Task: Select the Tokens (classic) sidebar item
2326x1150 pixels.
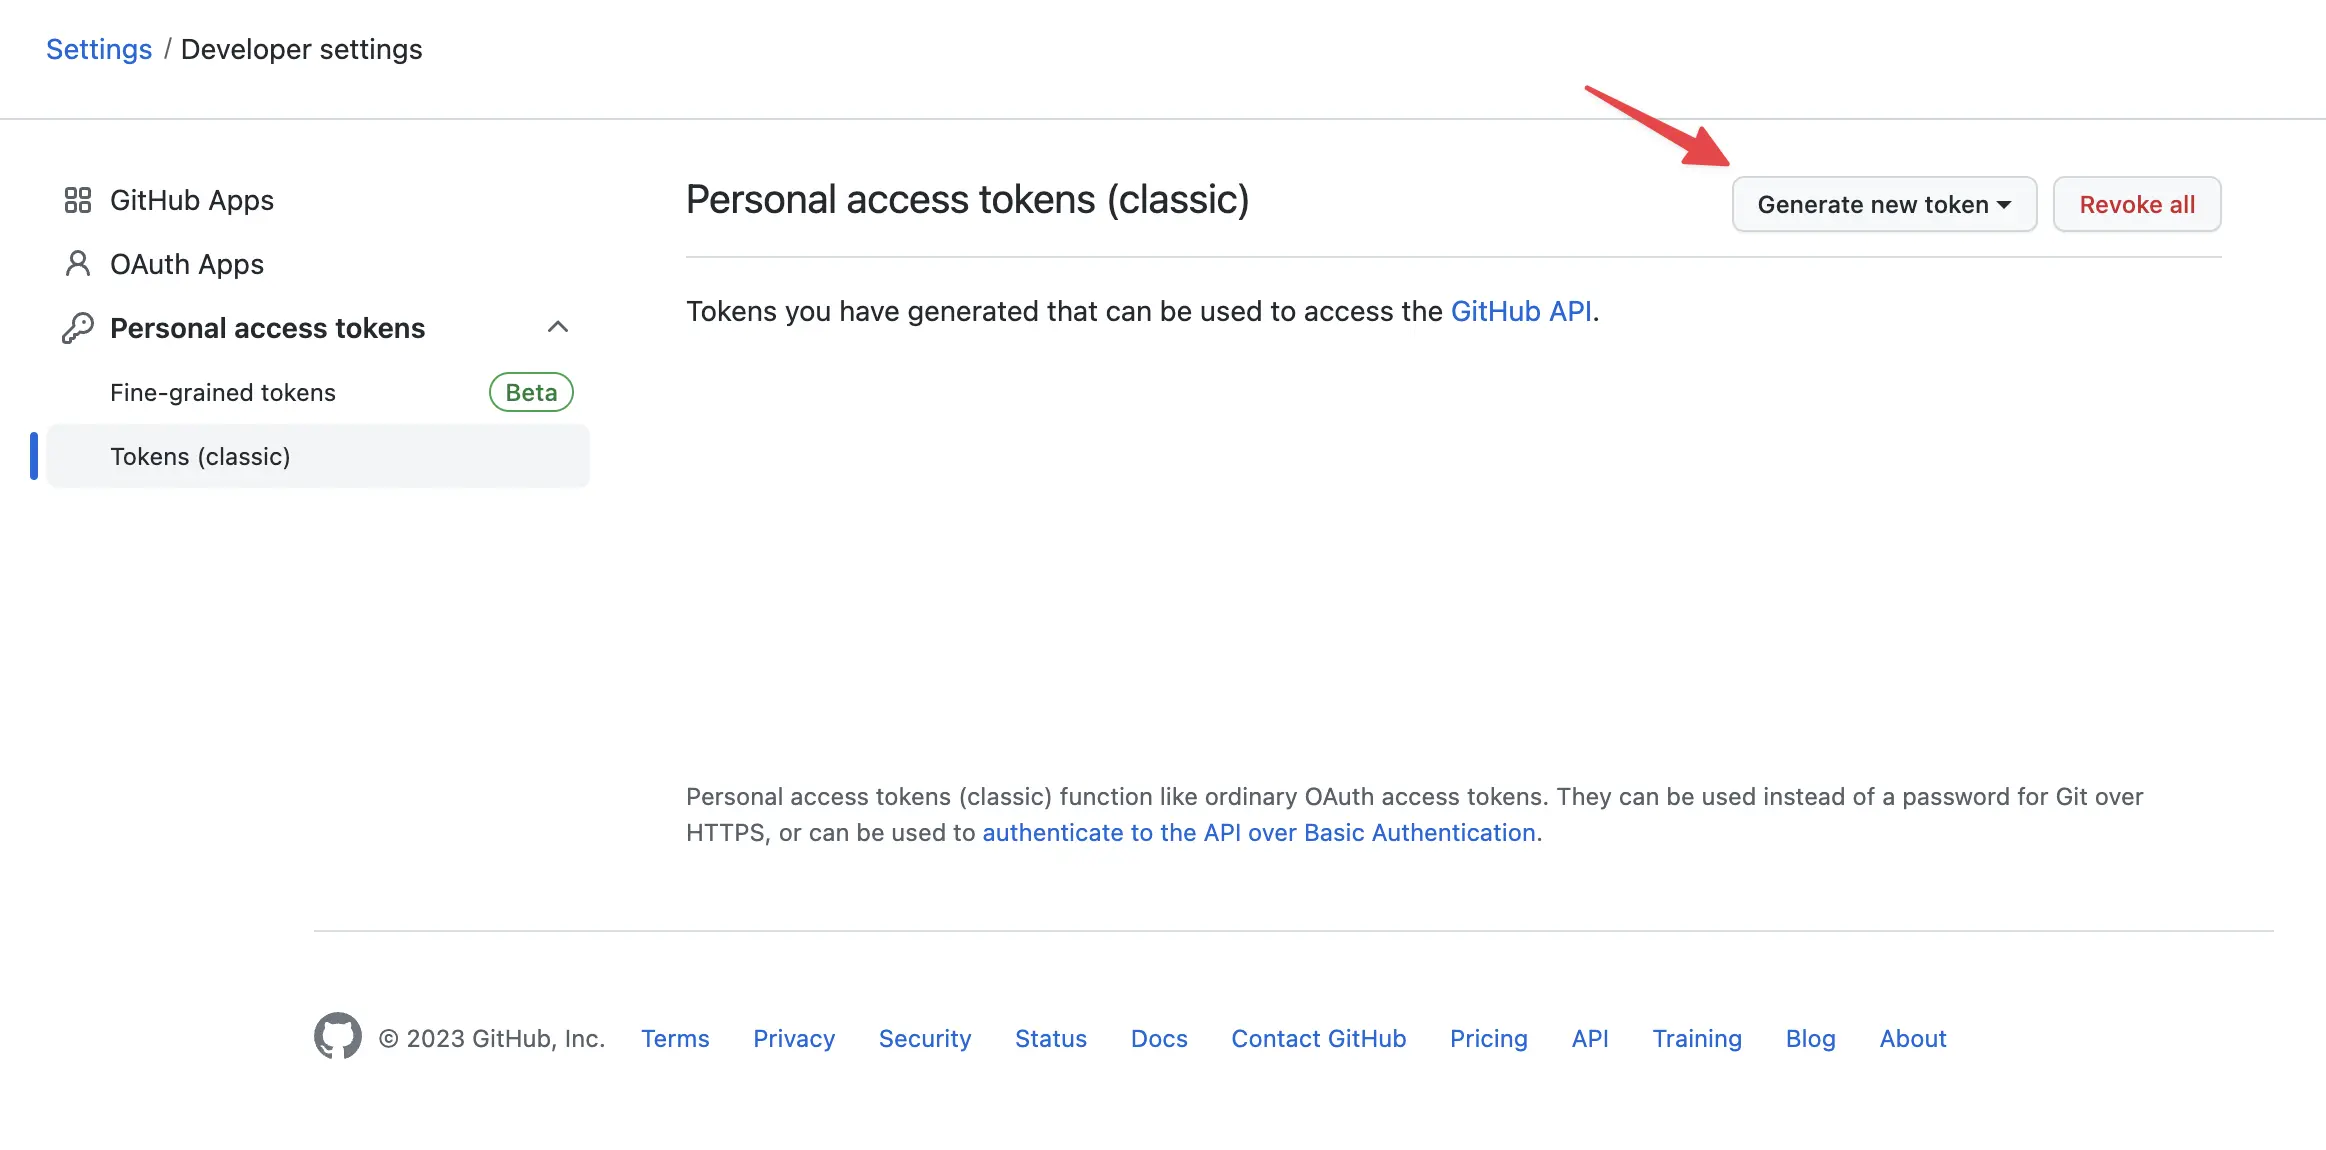Action: [200, 456]
